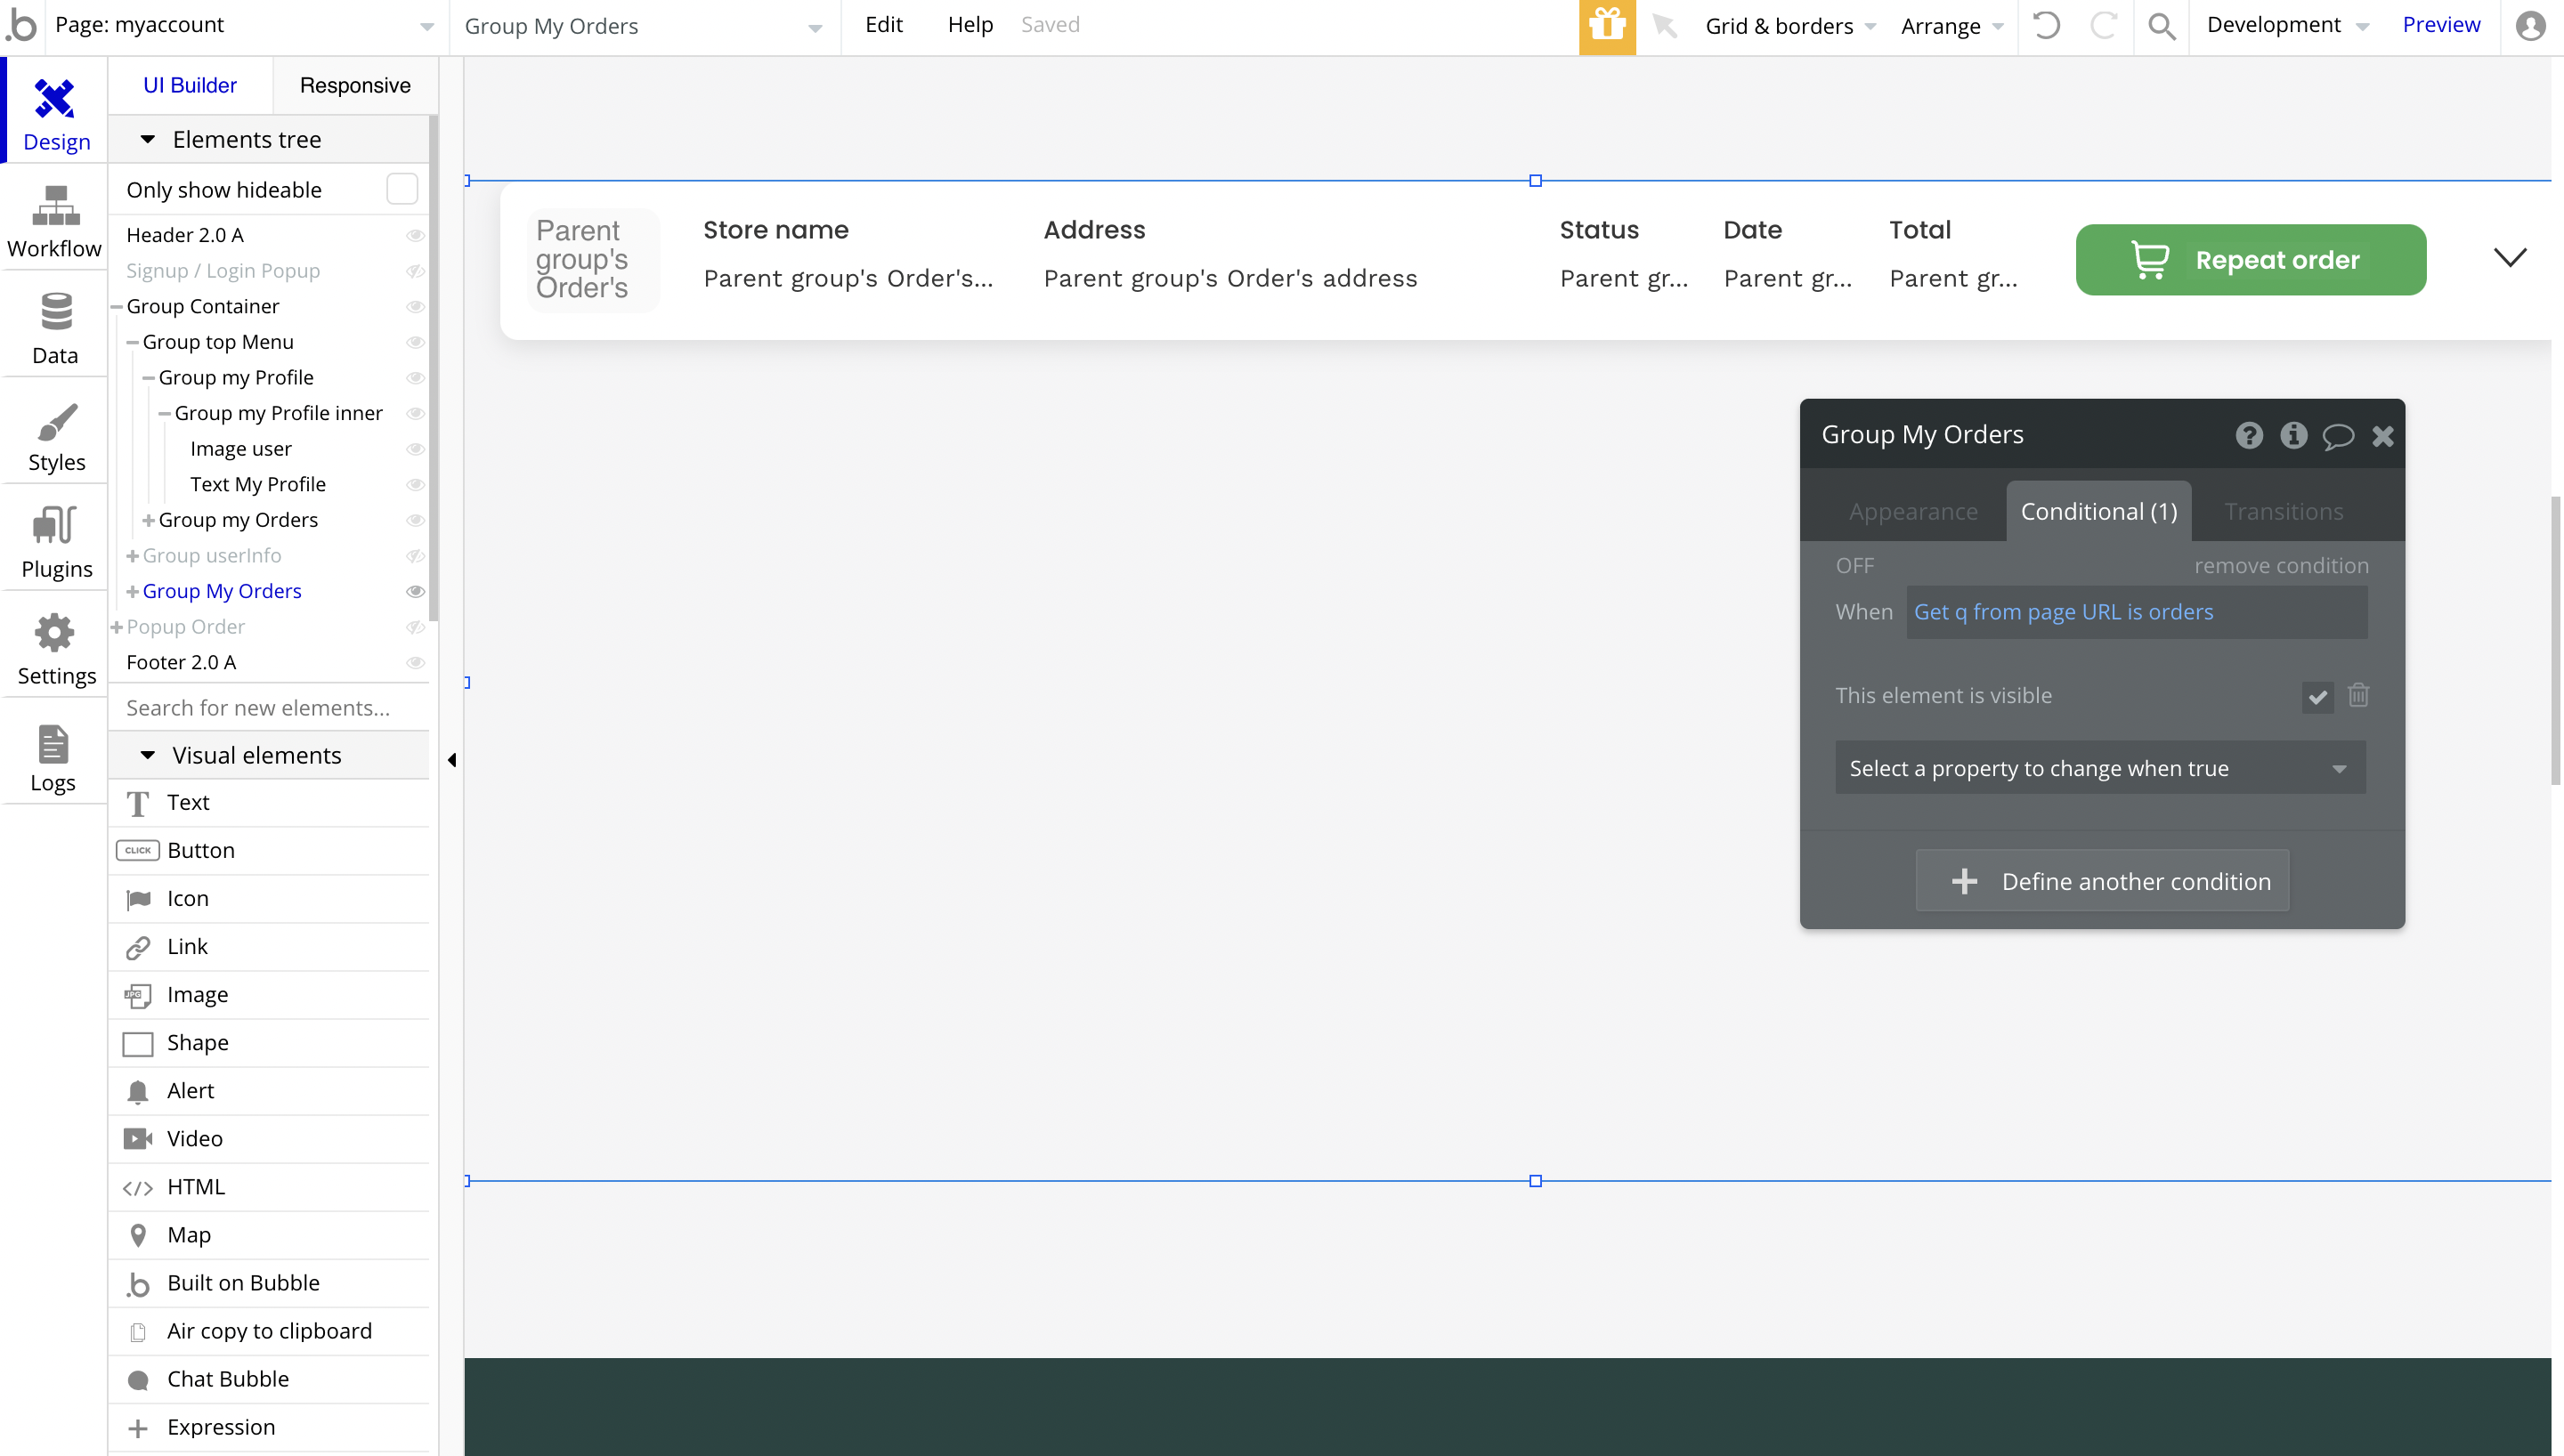Screen dimensions: 2564x1456
Task: Uncheck This element is visible checkbox
Action: click(x=2317, y=697)
